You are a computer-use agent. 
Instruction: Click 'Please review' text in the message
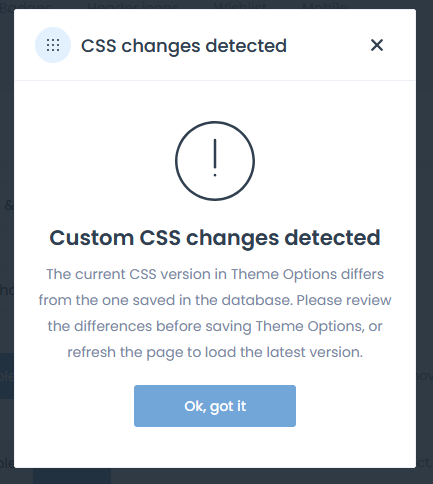(344, 300)
